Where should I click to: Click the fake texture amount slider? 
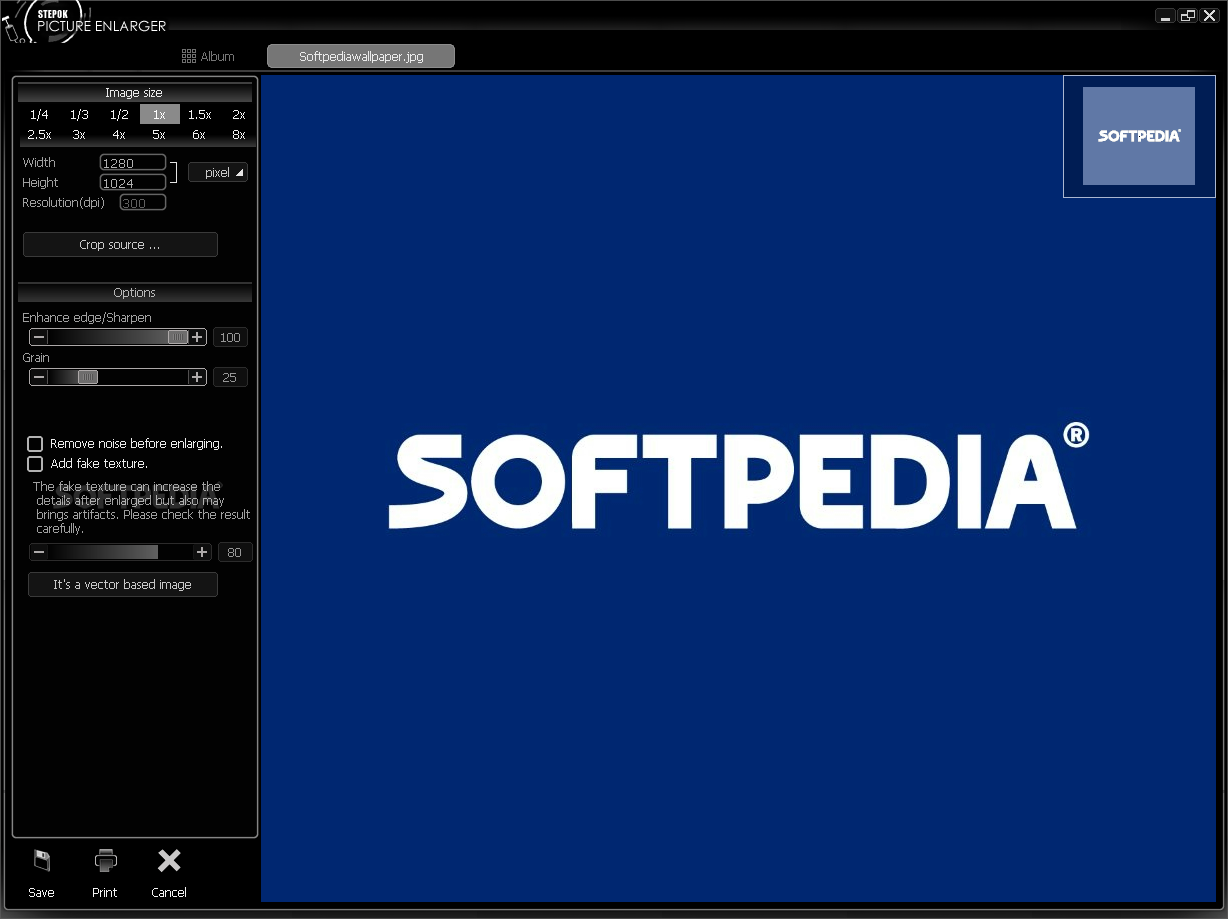[x=120, y=552]
